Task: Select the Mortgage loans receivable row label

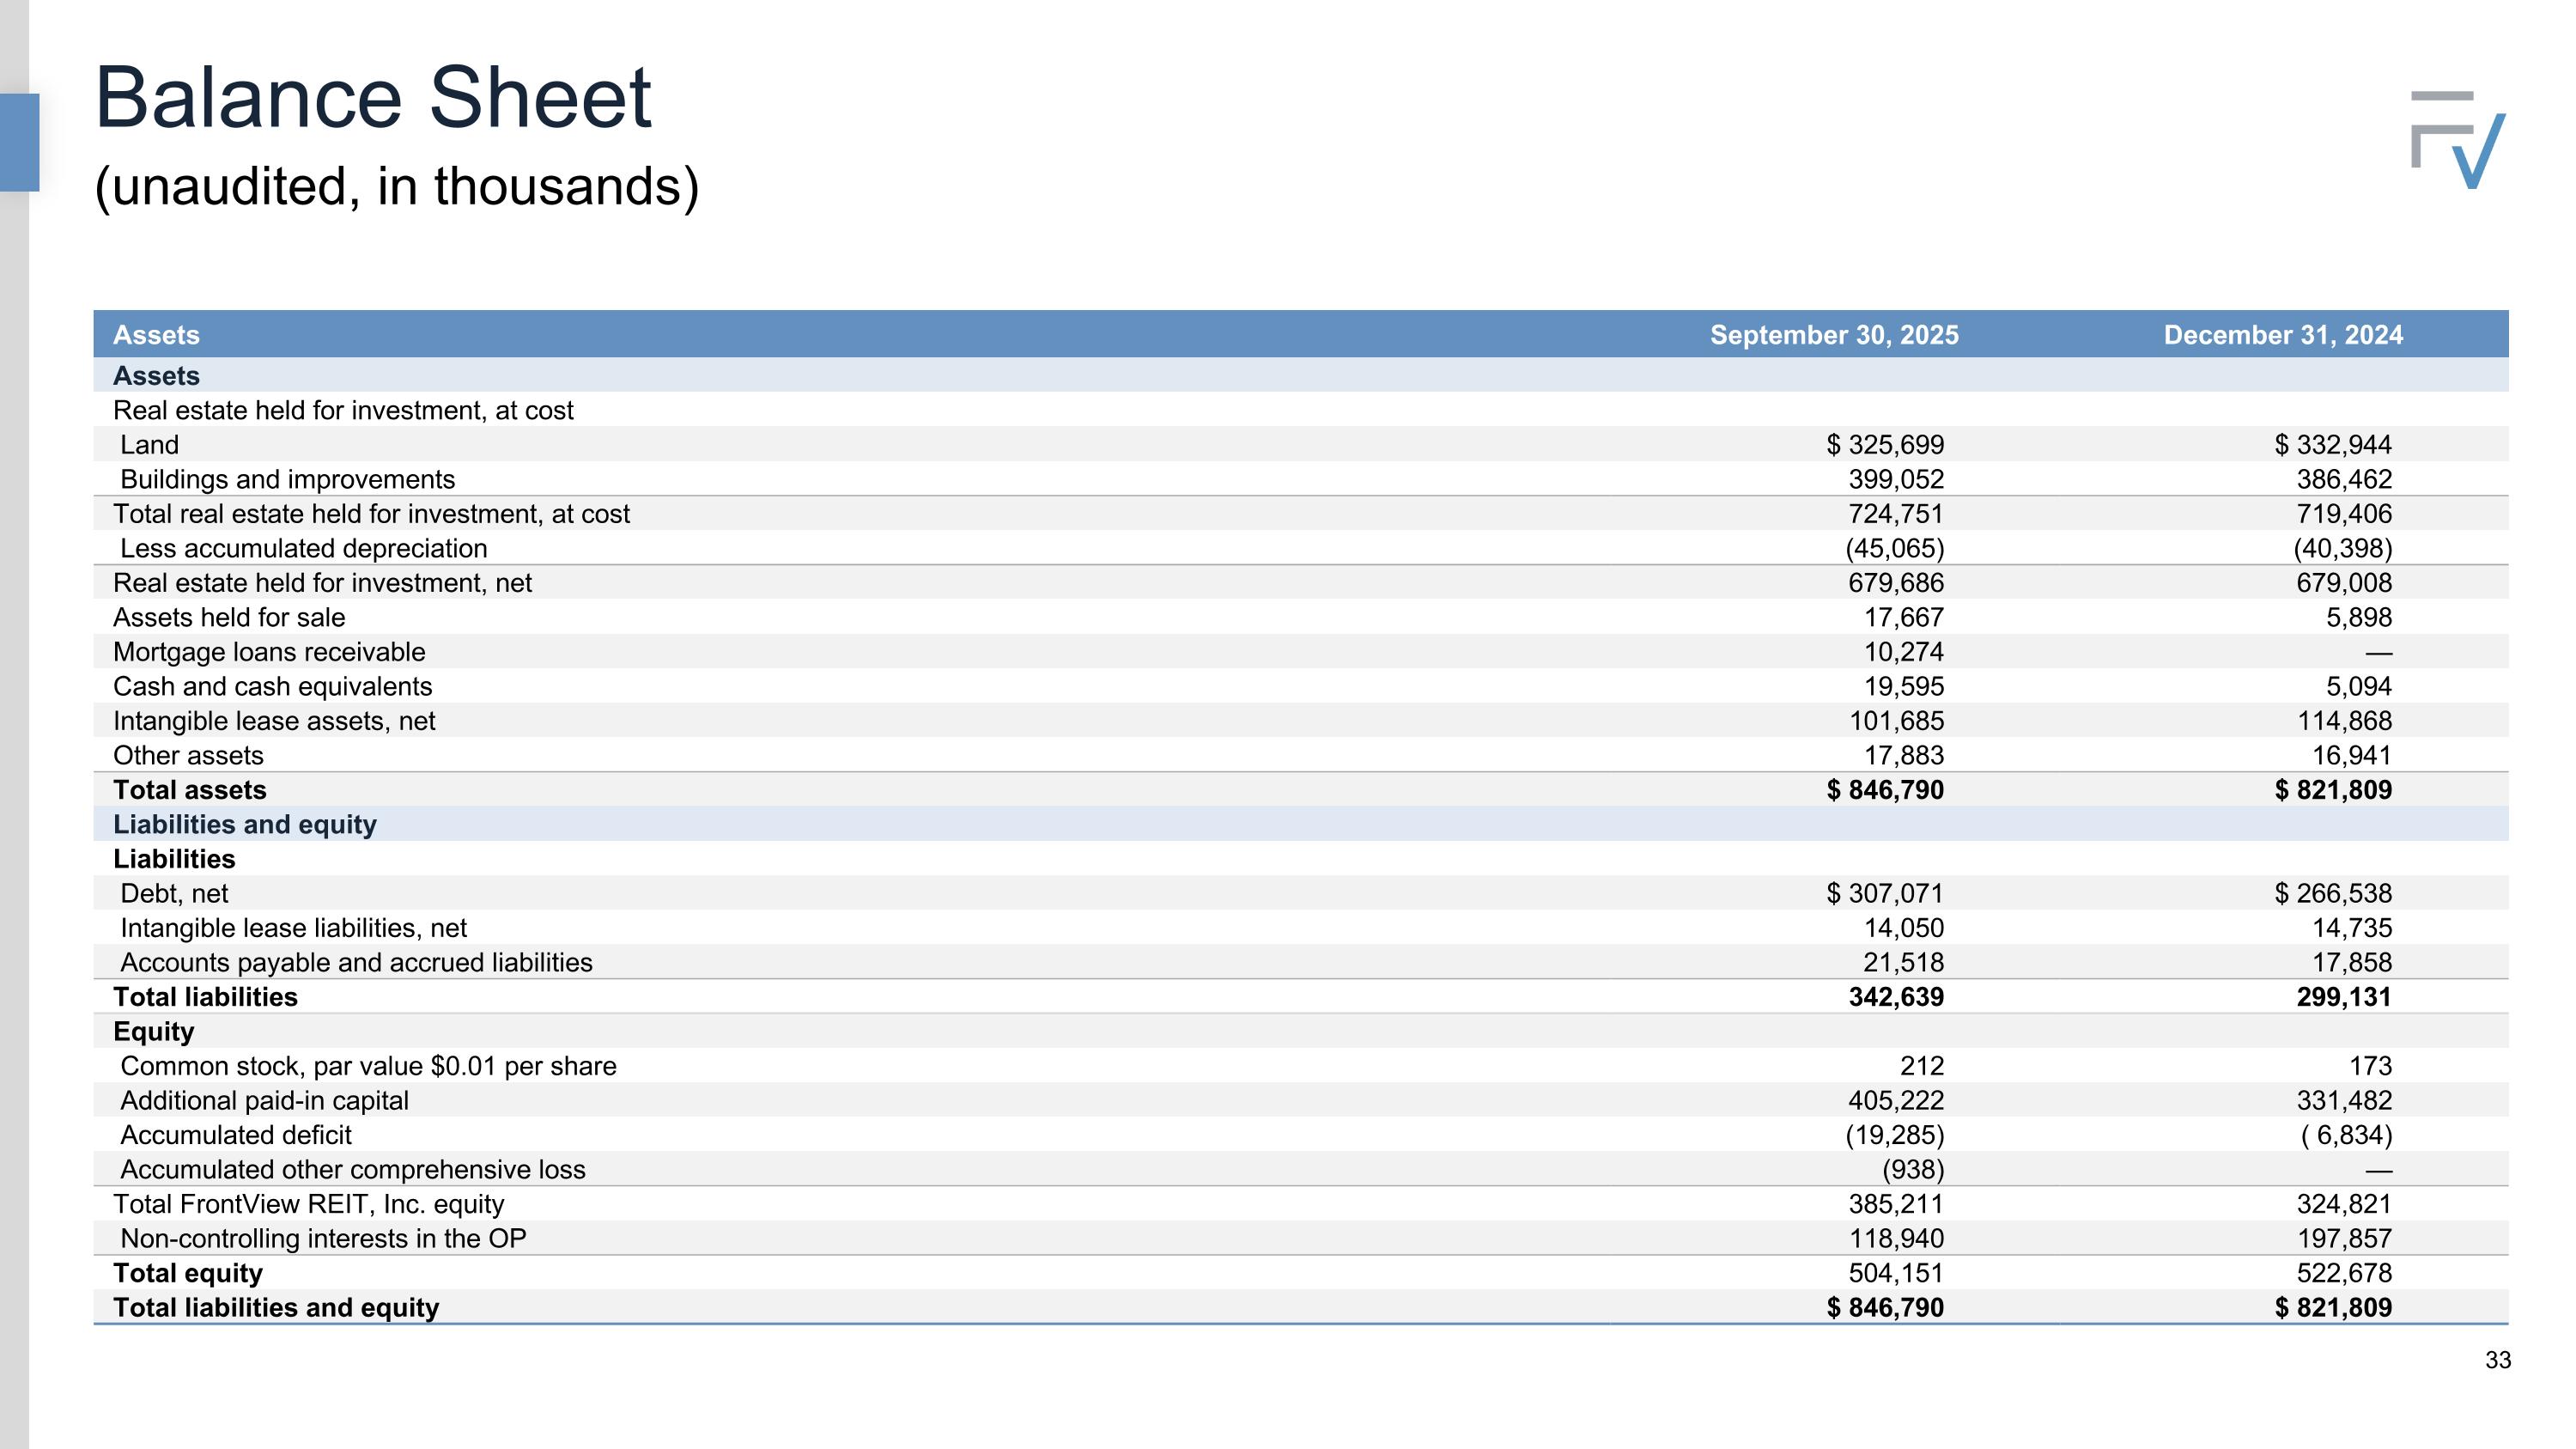Action: coord(268,652)
